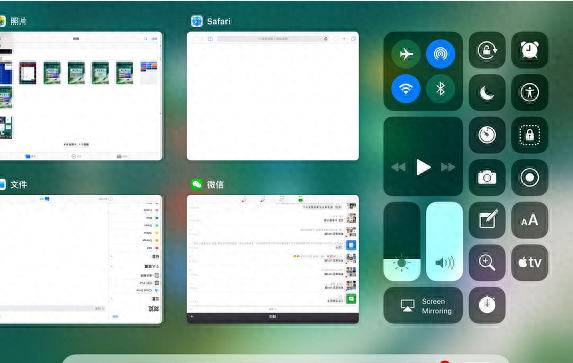Select the 文件 app title
Screen dimensions: 573x363
click(18, 184)
